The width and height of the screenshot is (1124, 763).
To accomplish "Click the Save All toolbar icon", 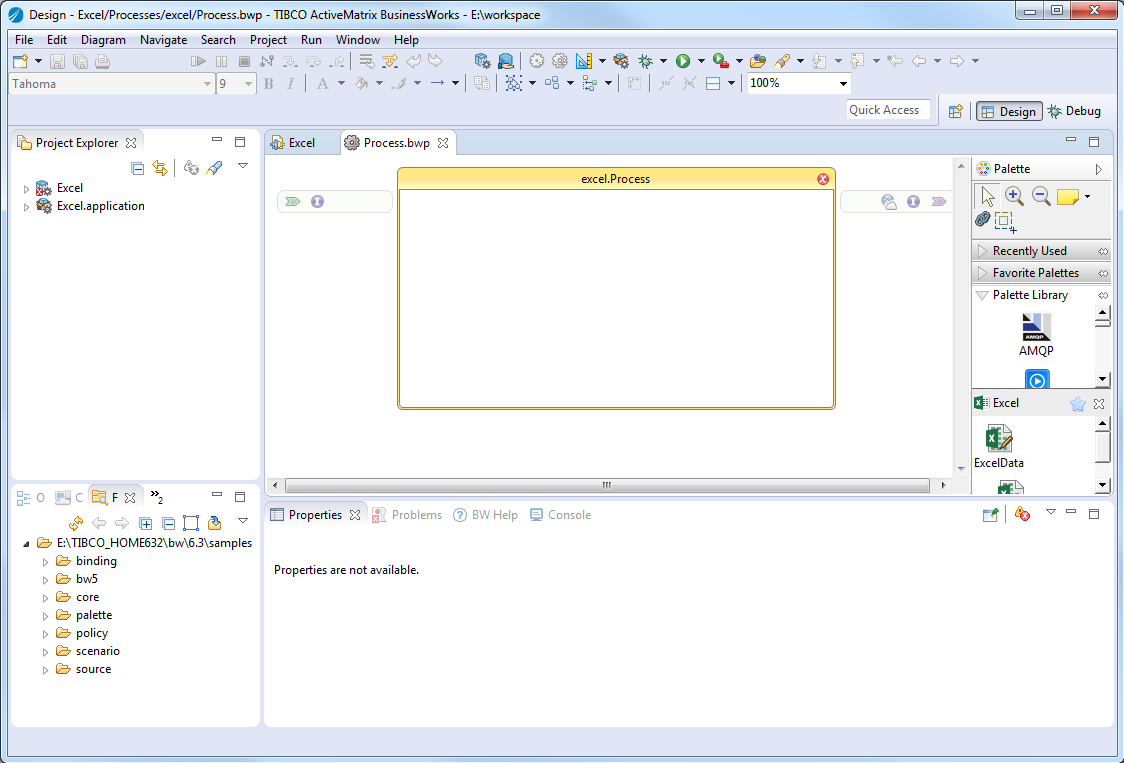I will tap(80, 62).
